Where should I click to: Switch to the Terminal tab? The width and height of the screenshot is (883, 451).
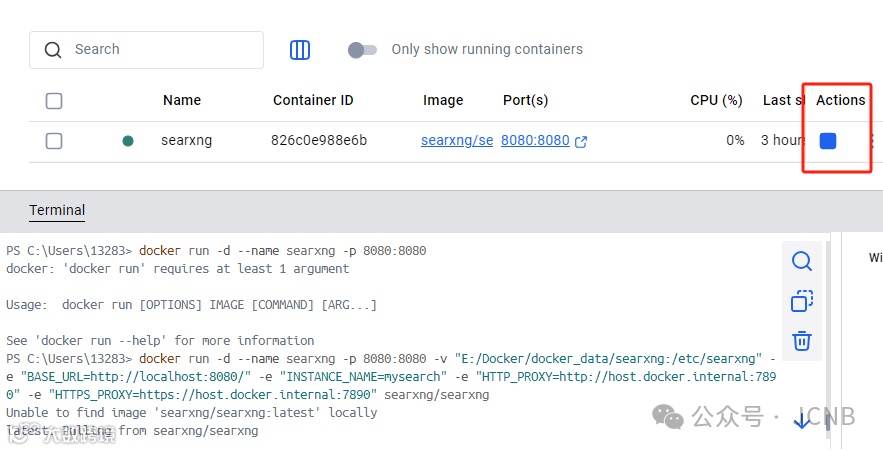[57, 210]
